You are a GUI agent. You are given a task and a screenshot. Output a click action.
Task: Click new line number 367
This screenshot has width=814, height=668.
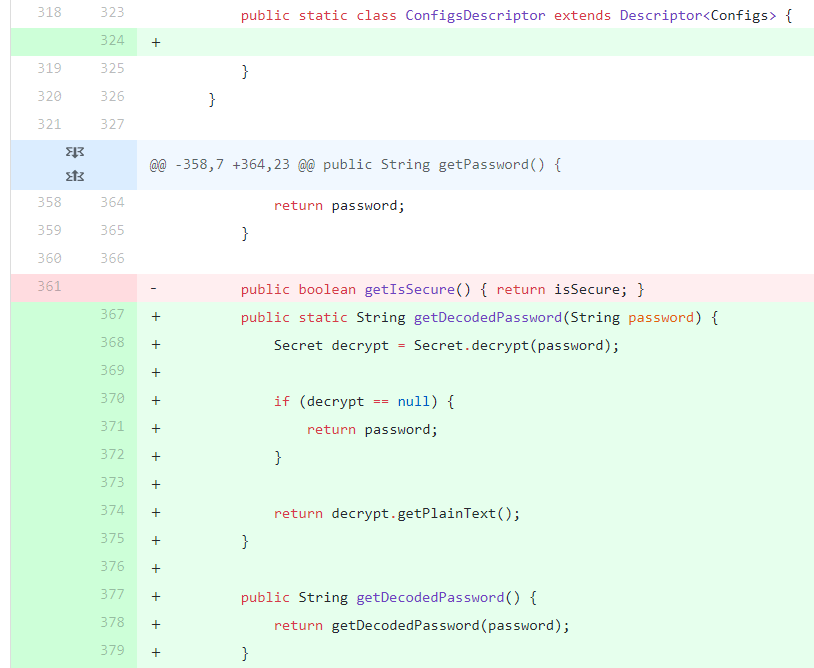click(112, 315)
